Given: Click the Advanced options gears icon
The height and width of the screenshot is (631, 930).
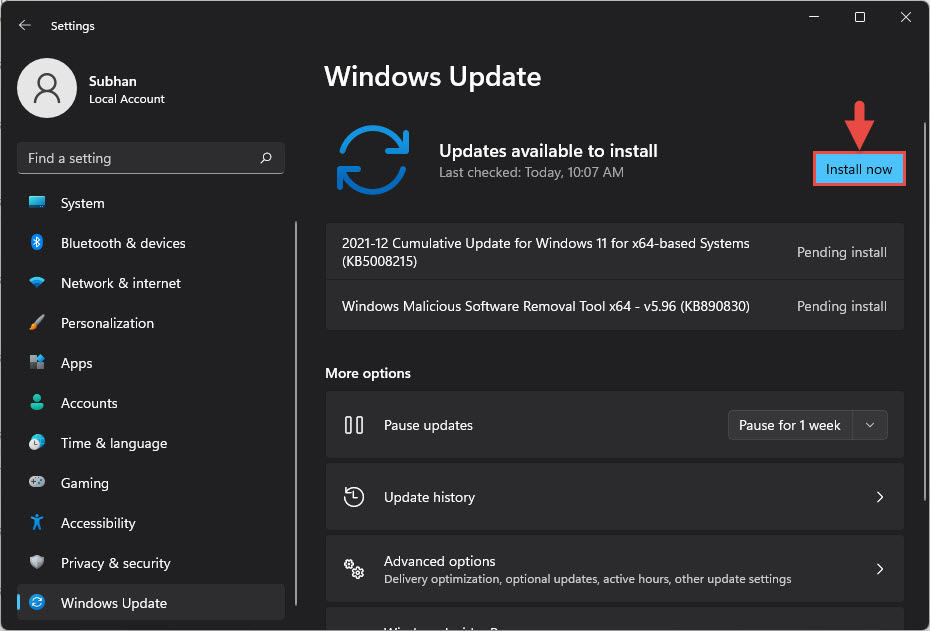Looking at the screenshot, I should click(354, 569).
